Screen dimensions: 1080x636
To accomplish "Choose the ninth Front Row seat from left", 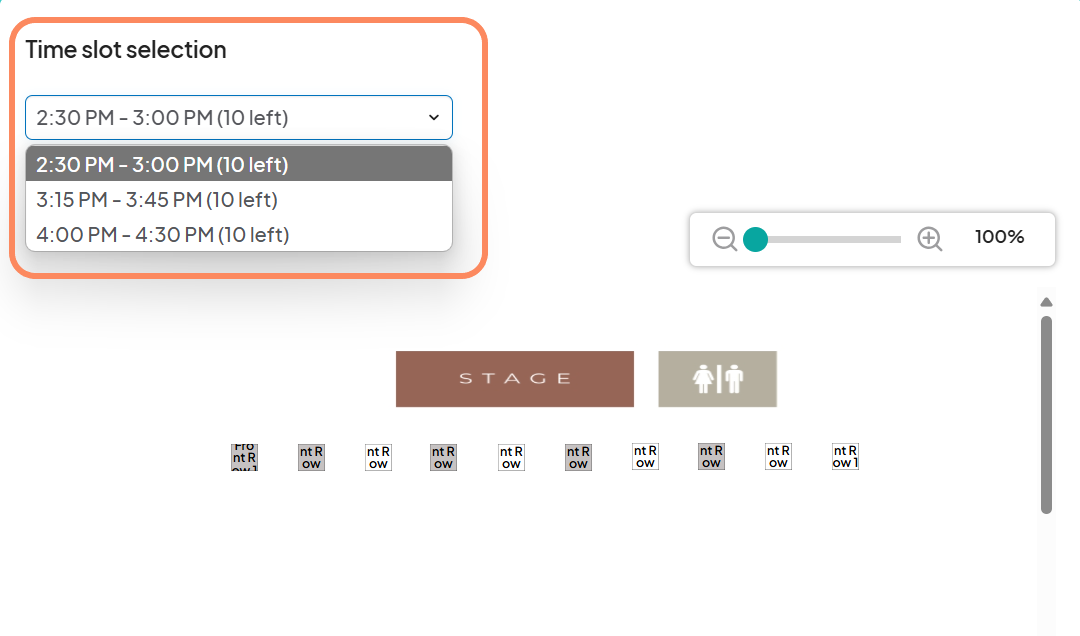I will (x=778, y=457).
